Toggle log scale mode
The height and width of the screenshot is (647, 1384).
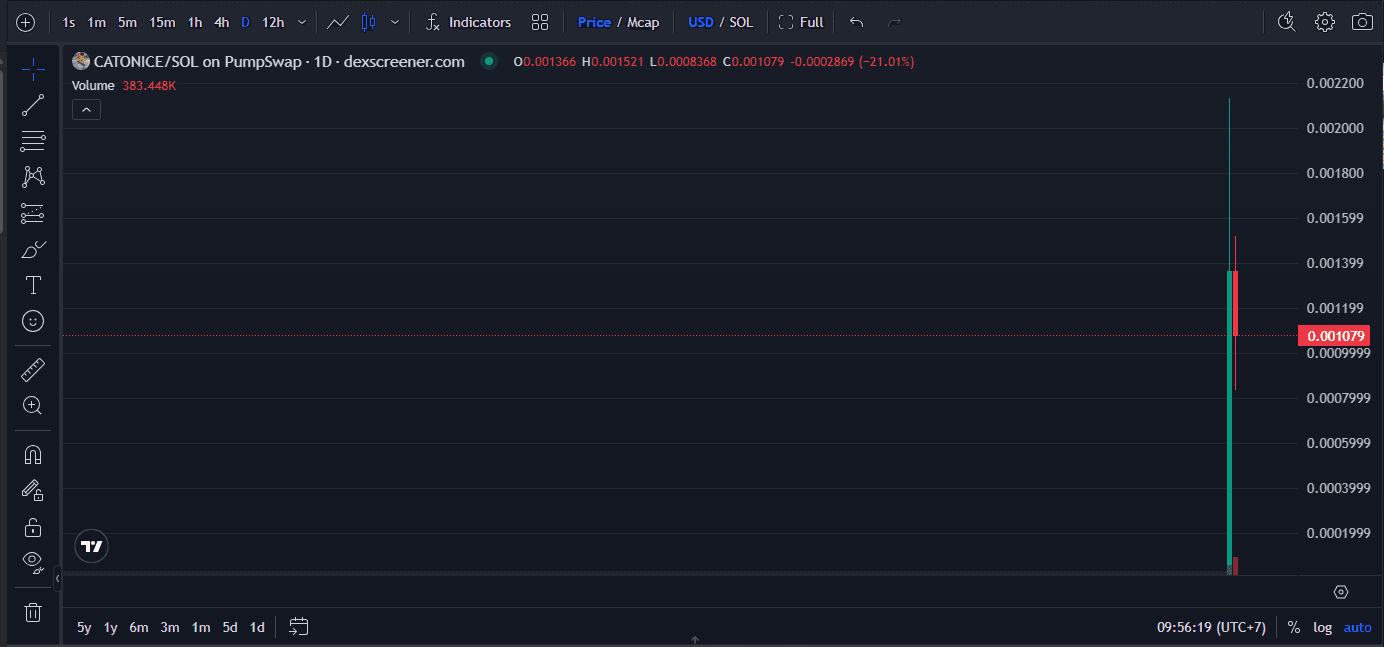pos(1322,627)
